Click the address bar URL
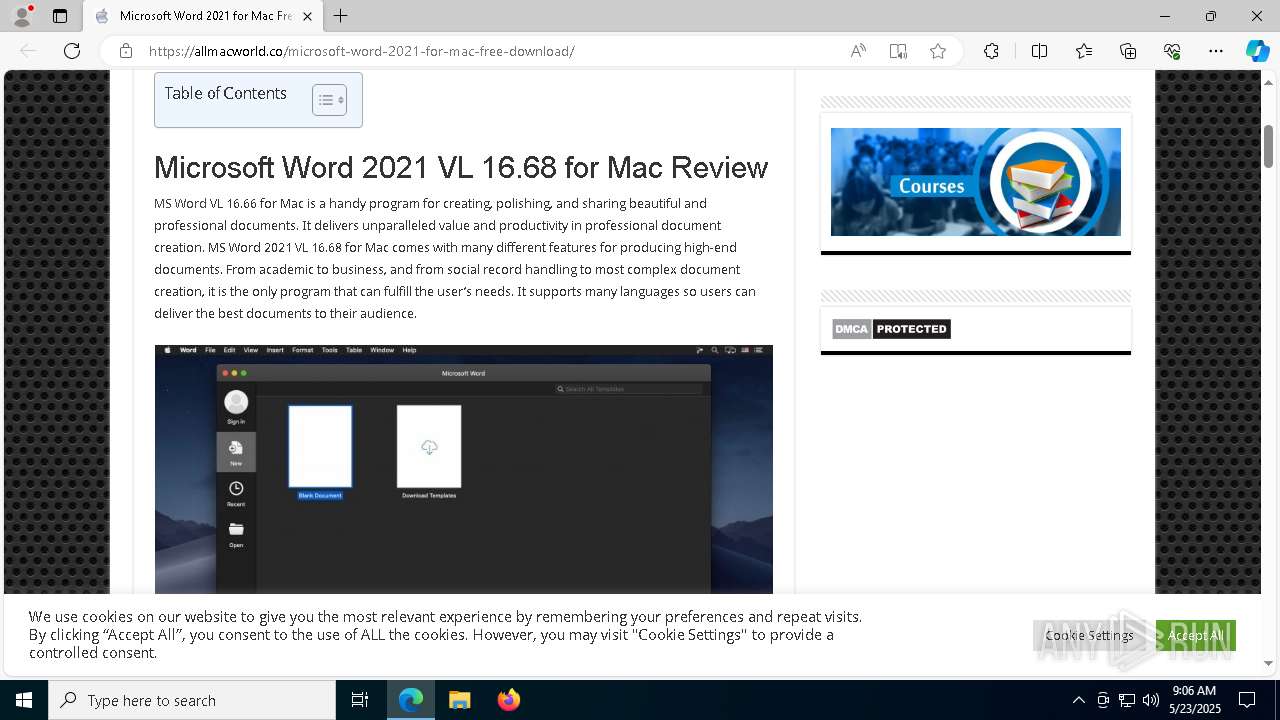 pos(361,51)
